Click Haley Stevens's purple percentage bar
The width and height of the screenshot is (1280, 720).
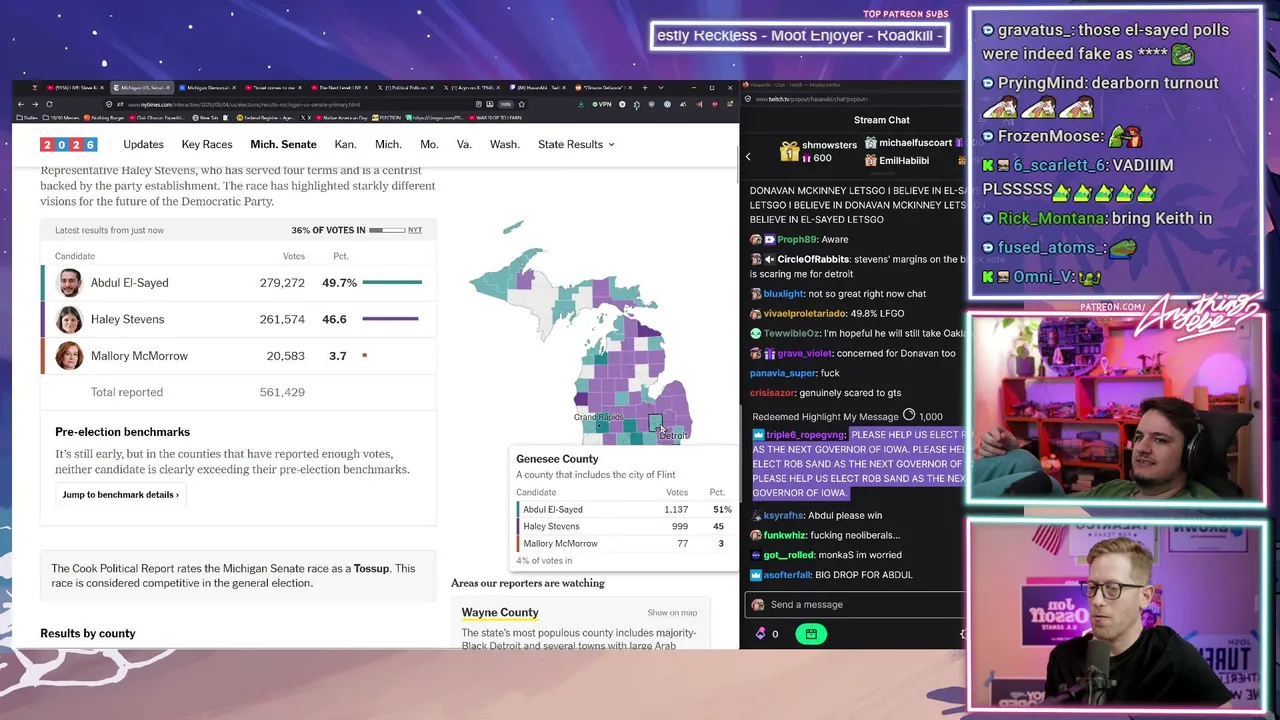point(390,319)
